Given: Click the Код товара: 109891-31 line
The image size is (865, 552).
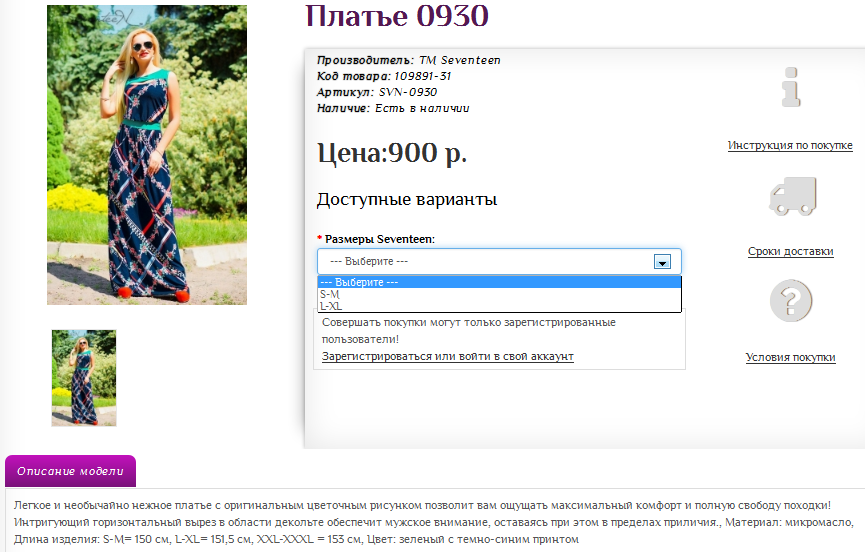Looking at the screenshot, I should pos(384,76).
